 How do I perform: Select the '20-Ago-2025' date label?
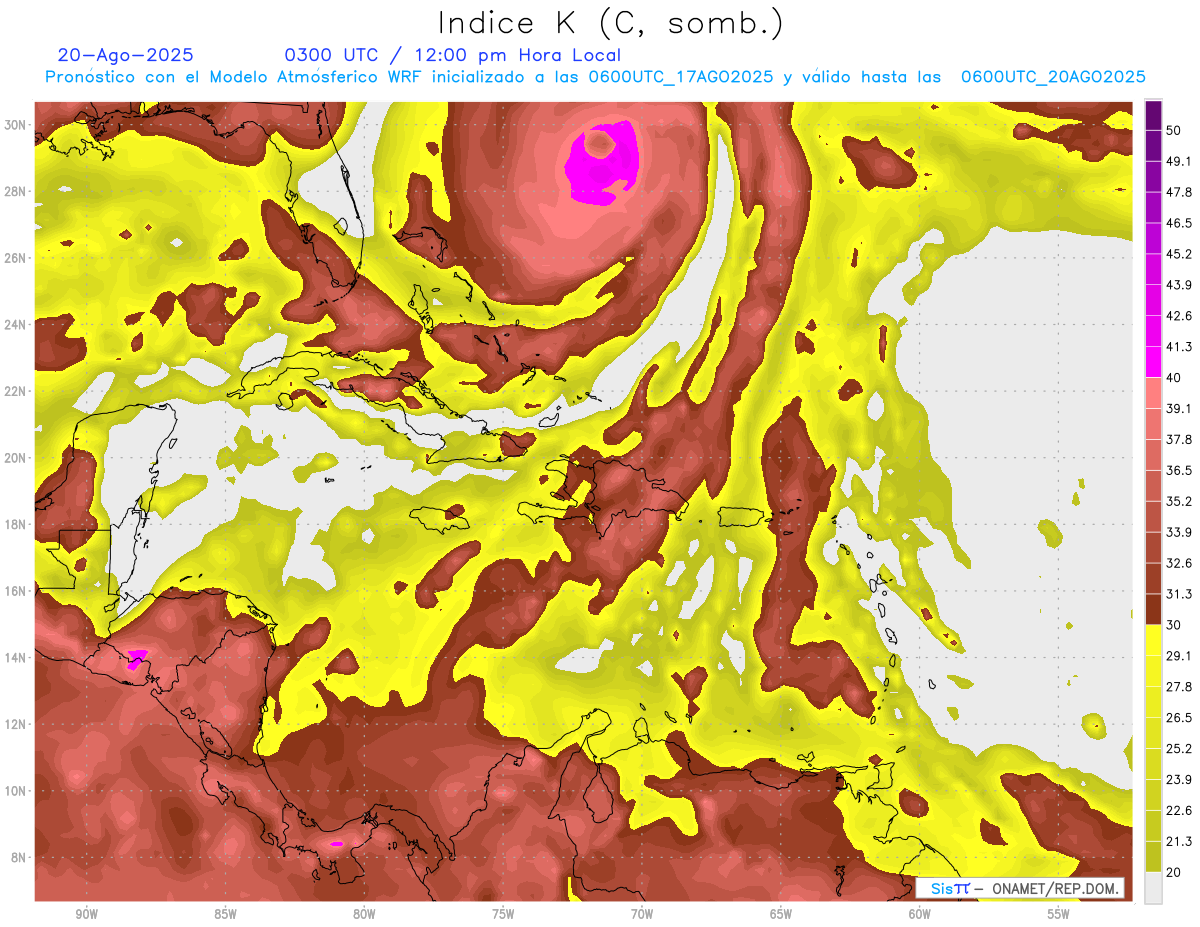[x=125, y=55]
